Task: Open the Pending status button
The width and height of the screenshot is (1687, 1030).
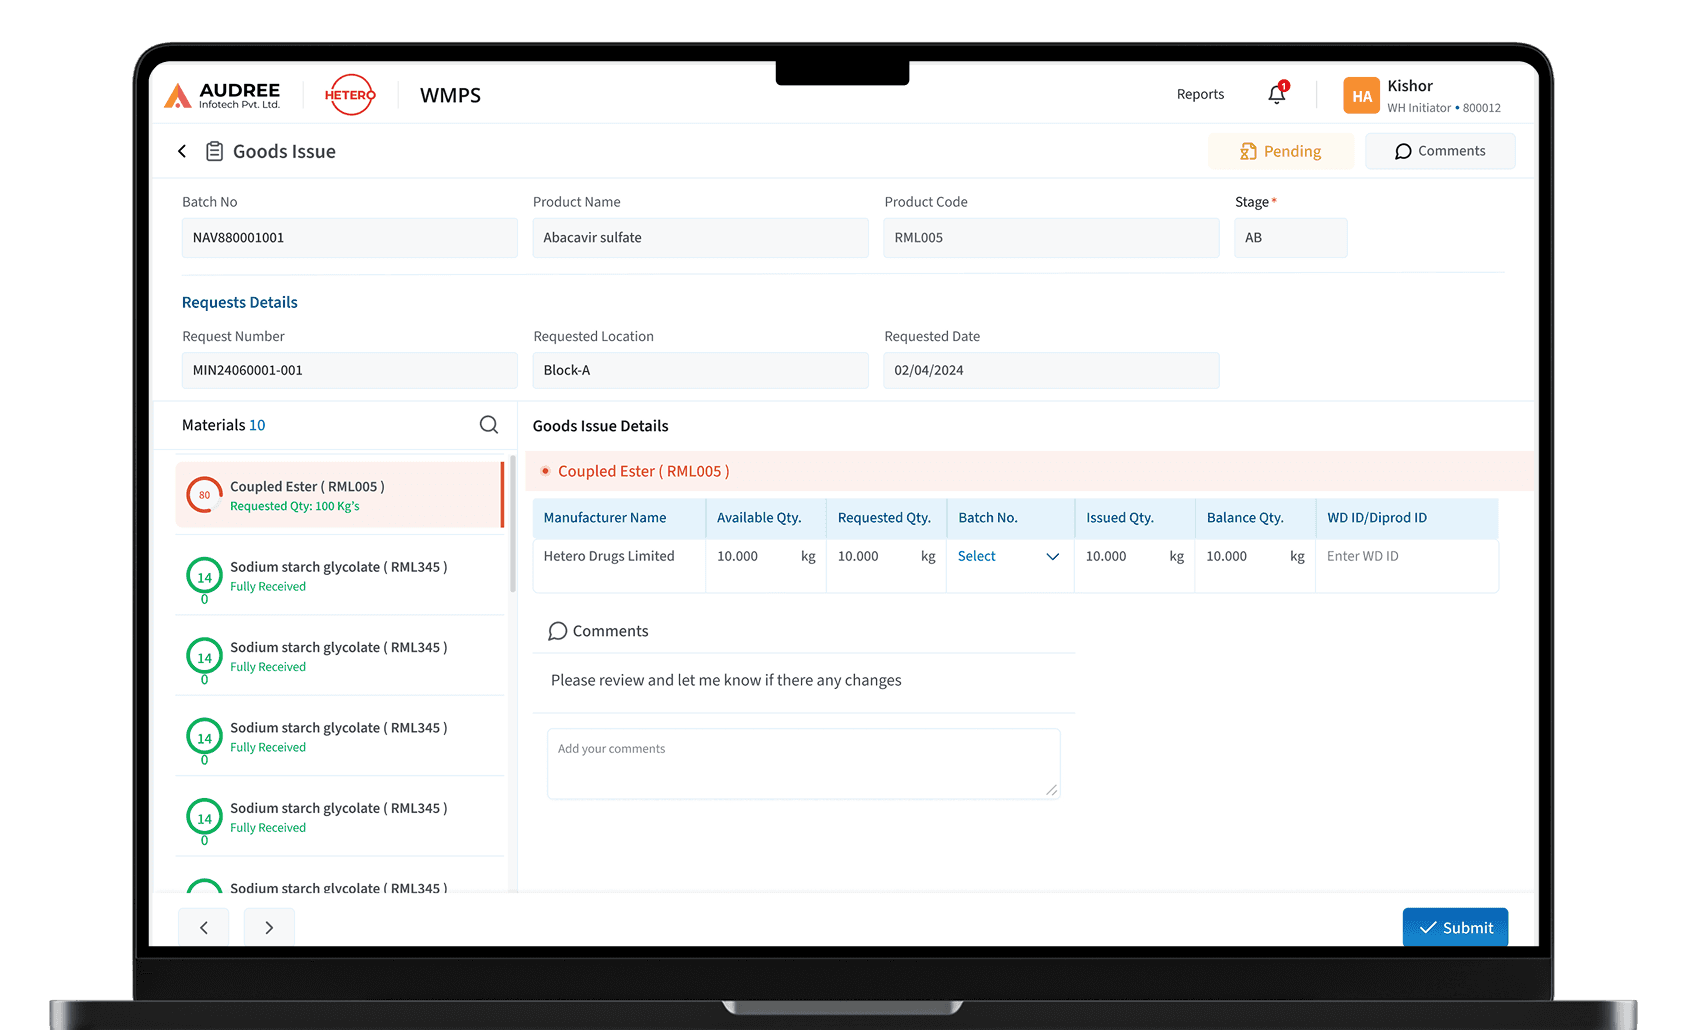Action: 1281,151
